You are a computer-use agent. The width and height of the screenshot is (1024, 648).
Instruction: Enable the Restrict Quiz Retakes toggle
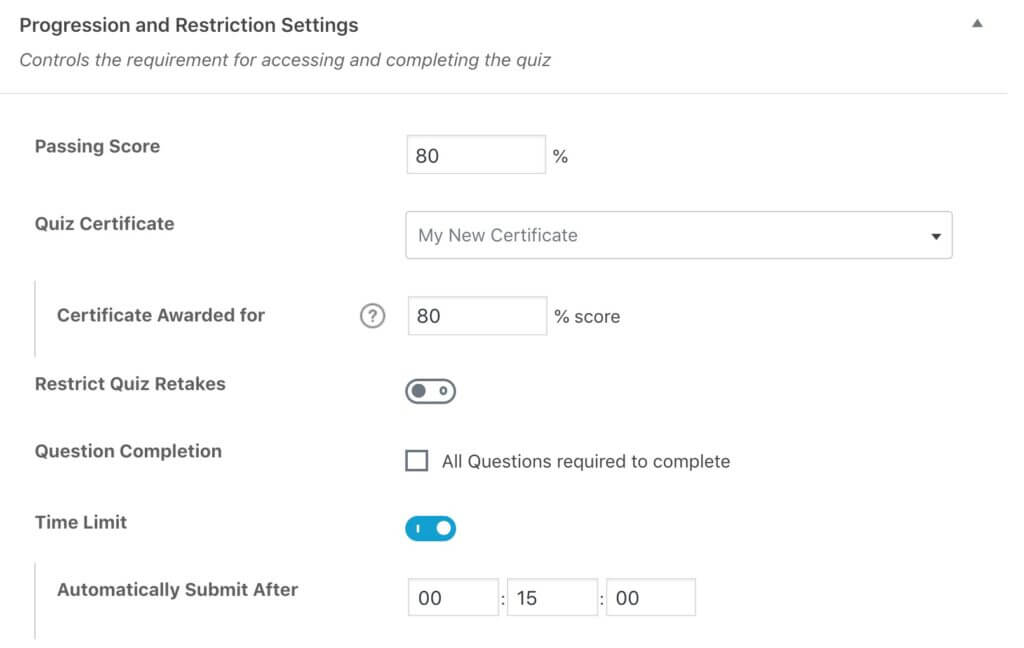coord(430,392)
